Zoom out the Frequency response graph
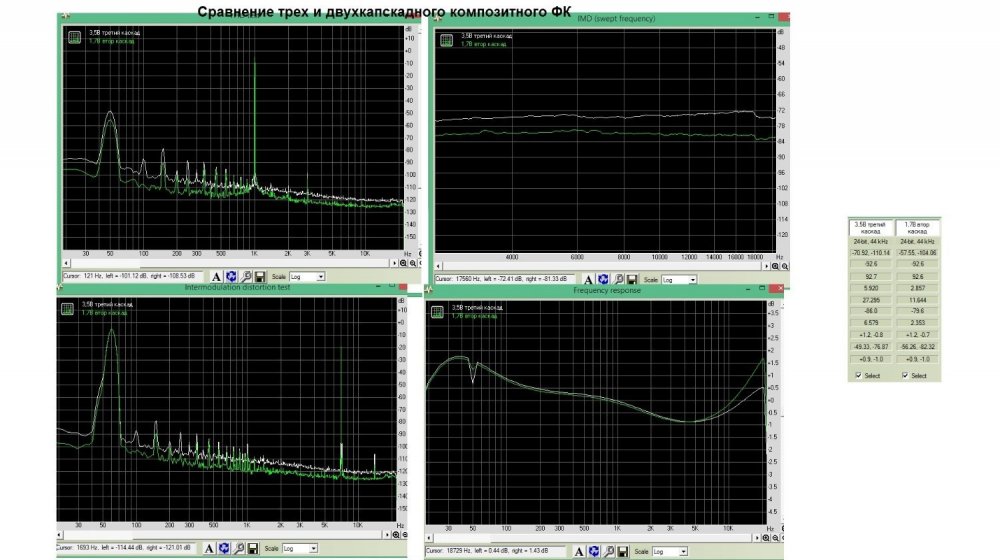 coord(776,538)
